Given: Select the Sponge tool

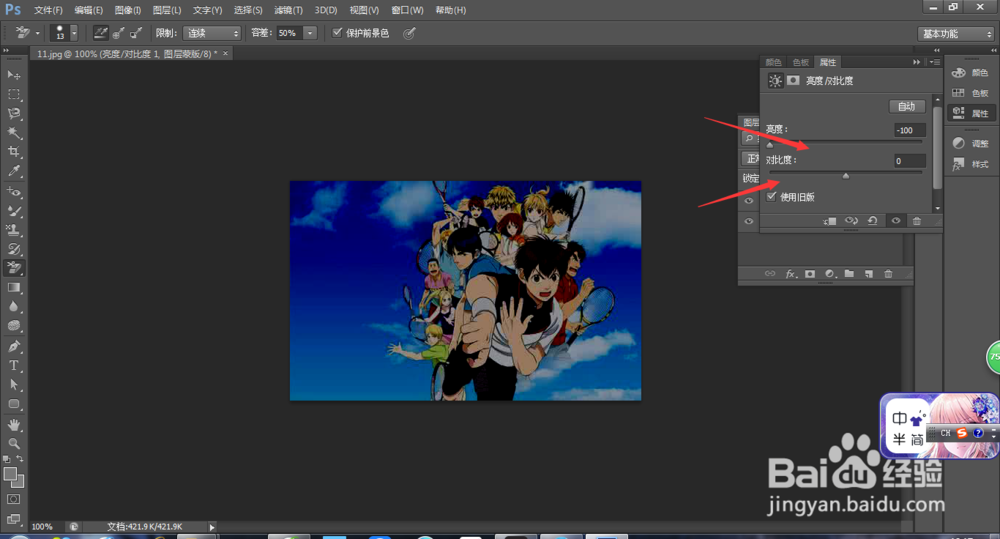Looking at the screenshot, I should click(x=13, y=326).
